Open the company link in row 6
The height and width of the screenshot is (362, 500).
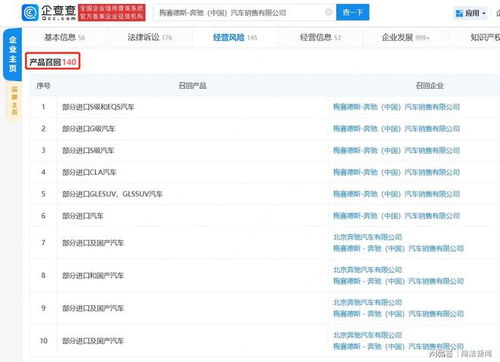(396, 216)
